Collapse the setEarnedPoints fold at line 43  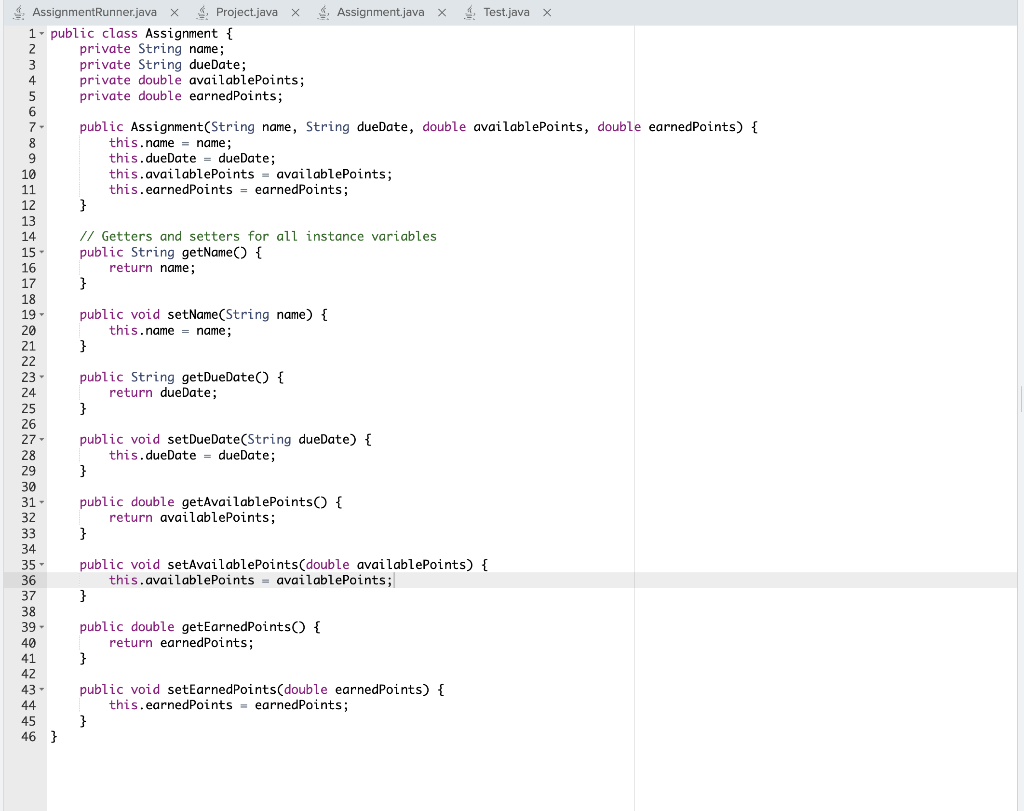click(42, 690)
